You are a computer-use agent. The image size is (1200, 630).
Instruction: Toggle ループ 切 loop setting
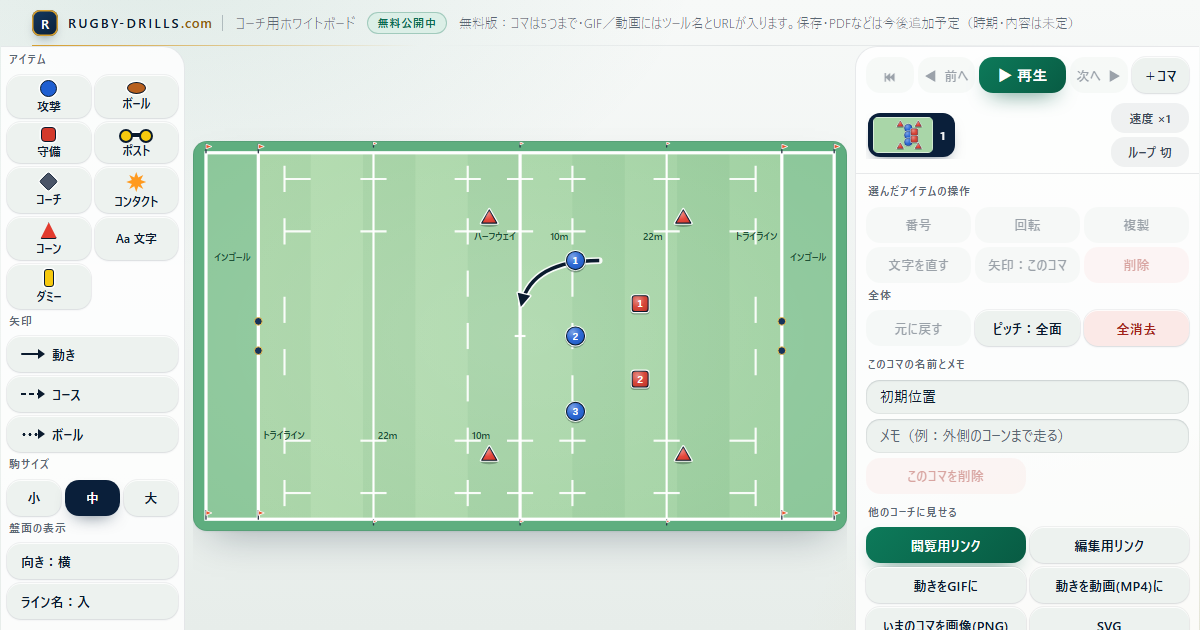[1150, 152]
